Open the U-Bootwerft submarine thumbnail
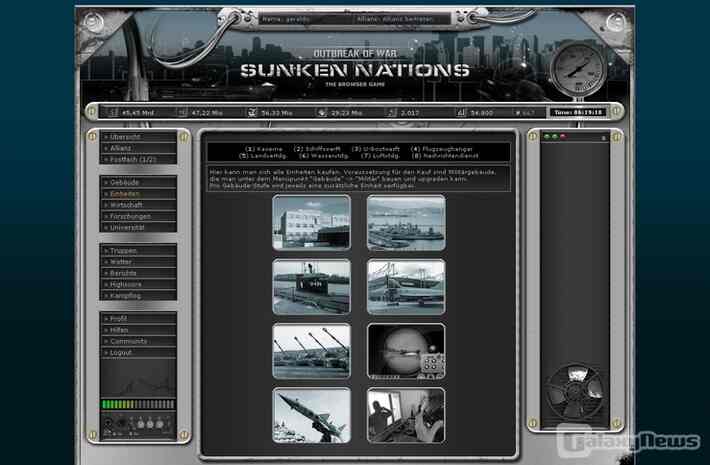The height and width of the screenshot is (465, 710). click(x=312, y=287)
